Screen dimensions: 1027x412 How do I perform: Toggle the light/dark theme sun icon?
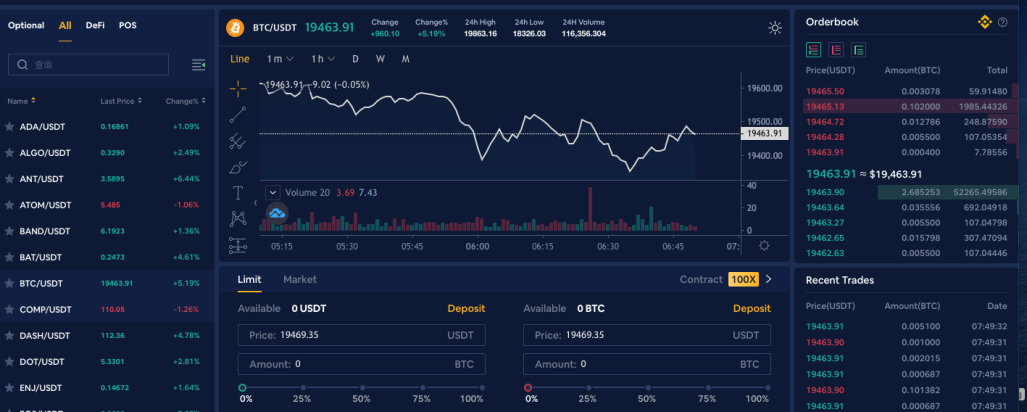click(x=775, y=28)
